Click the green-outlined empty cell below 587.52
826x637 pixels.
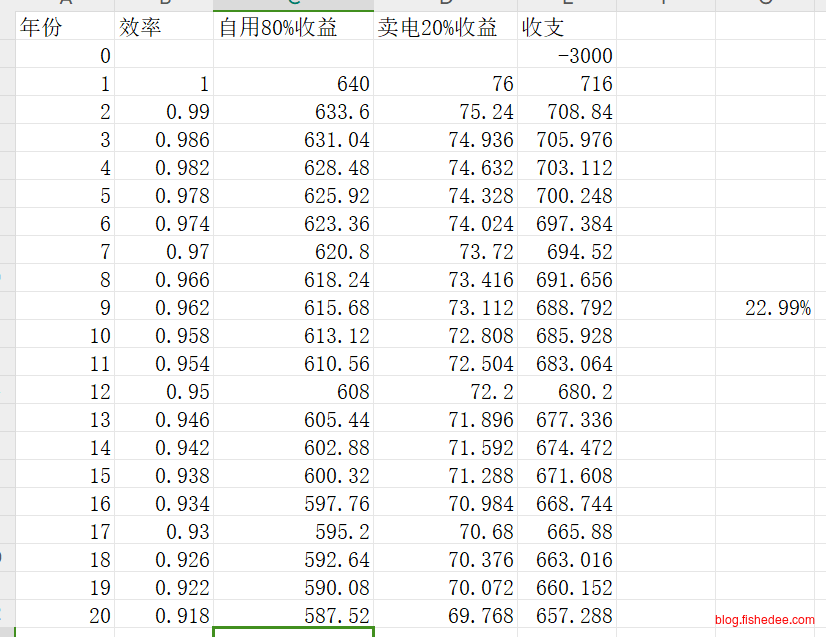(x=293, y=632)
